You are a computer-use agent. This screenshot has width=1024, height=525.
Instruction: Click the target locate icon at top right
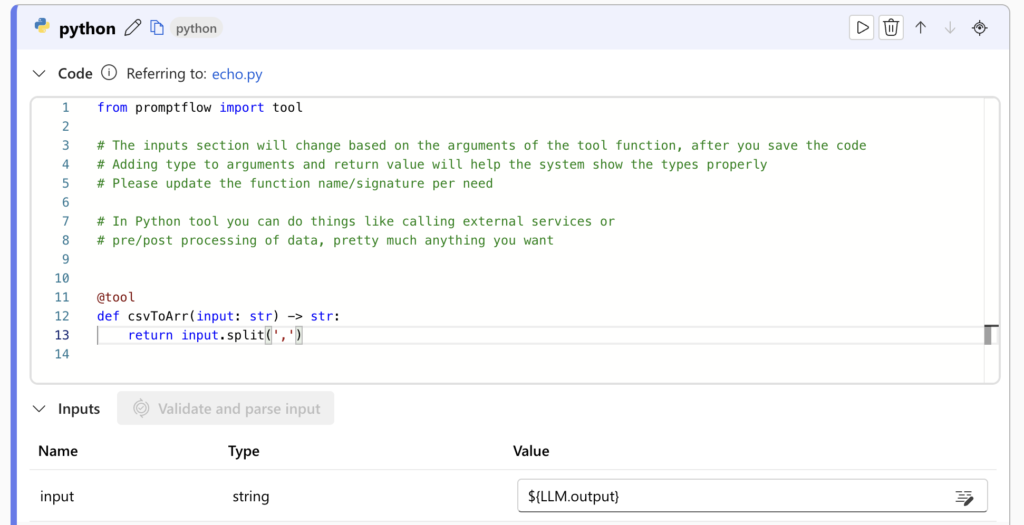(x=980, y=28)
